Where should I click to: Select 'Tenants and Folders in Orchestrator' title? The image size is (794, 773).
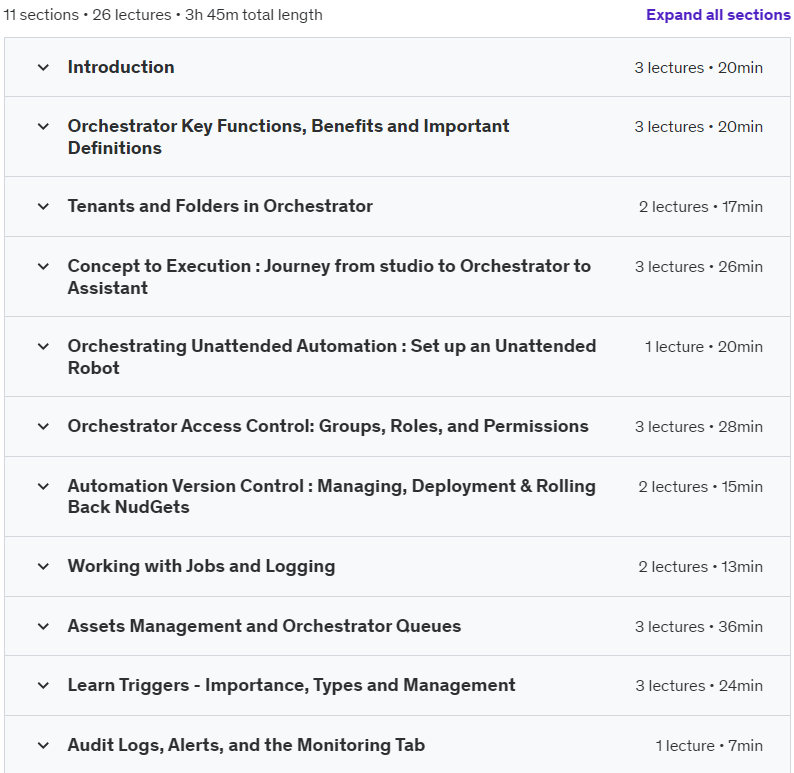point(220,206)
